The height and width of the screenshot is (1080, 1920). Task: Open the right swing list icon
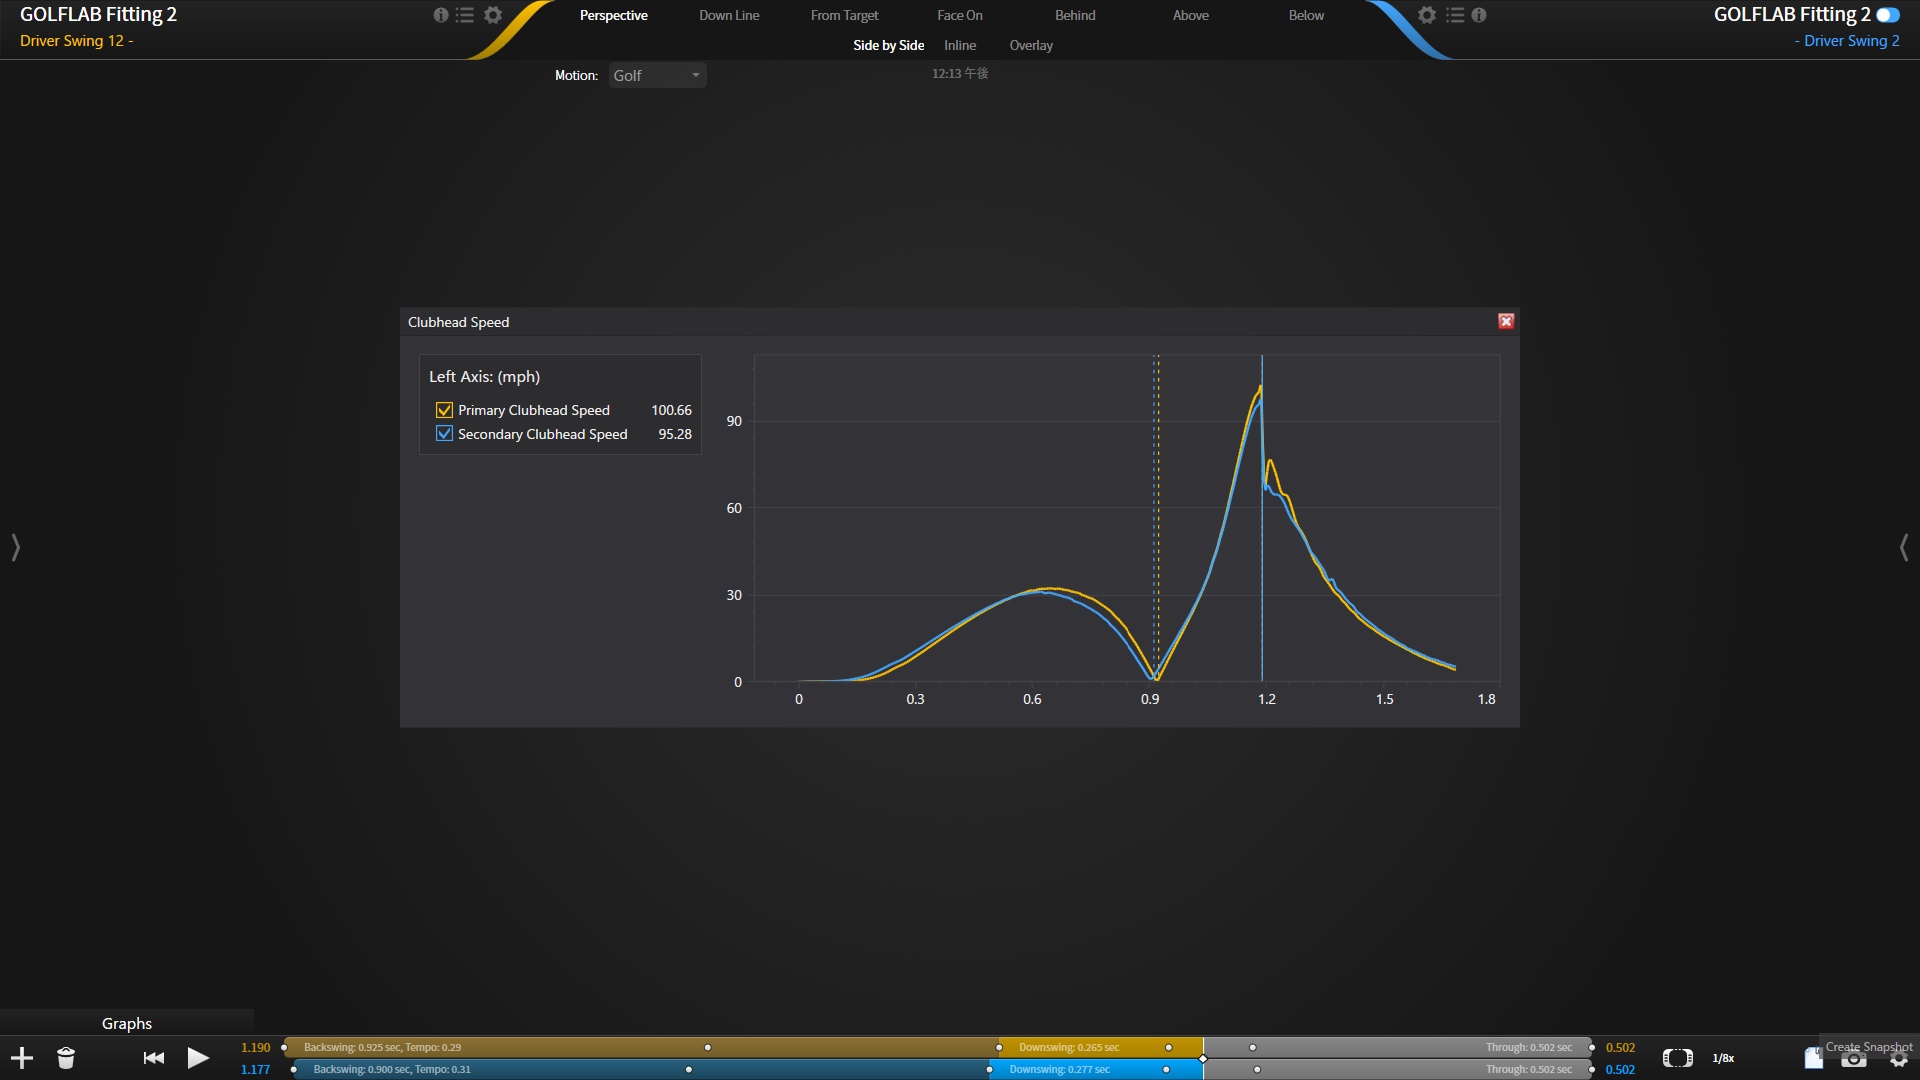pyautogui.click(x=1455, y=15)
